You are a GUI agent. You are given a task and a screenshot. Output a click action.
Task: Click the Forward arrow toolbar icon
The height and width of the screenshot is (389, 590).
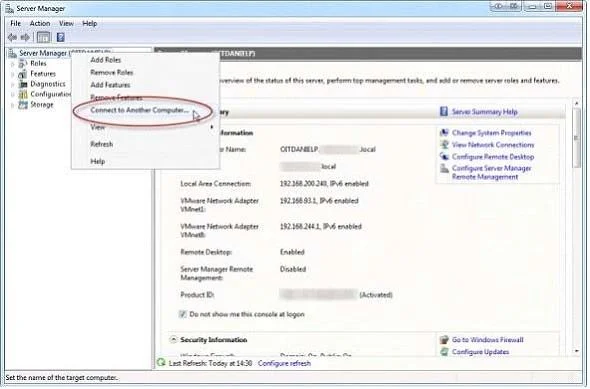point(25,37)
